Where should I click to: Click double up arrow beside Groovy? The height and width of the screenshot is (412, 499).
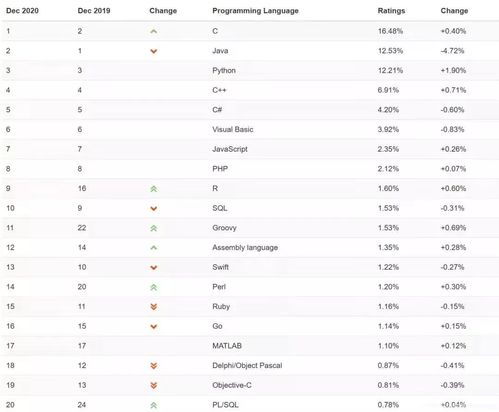pyautogui.click(x=154, y=228)
